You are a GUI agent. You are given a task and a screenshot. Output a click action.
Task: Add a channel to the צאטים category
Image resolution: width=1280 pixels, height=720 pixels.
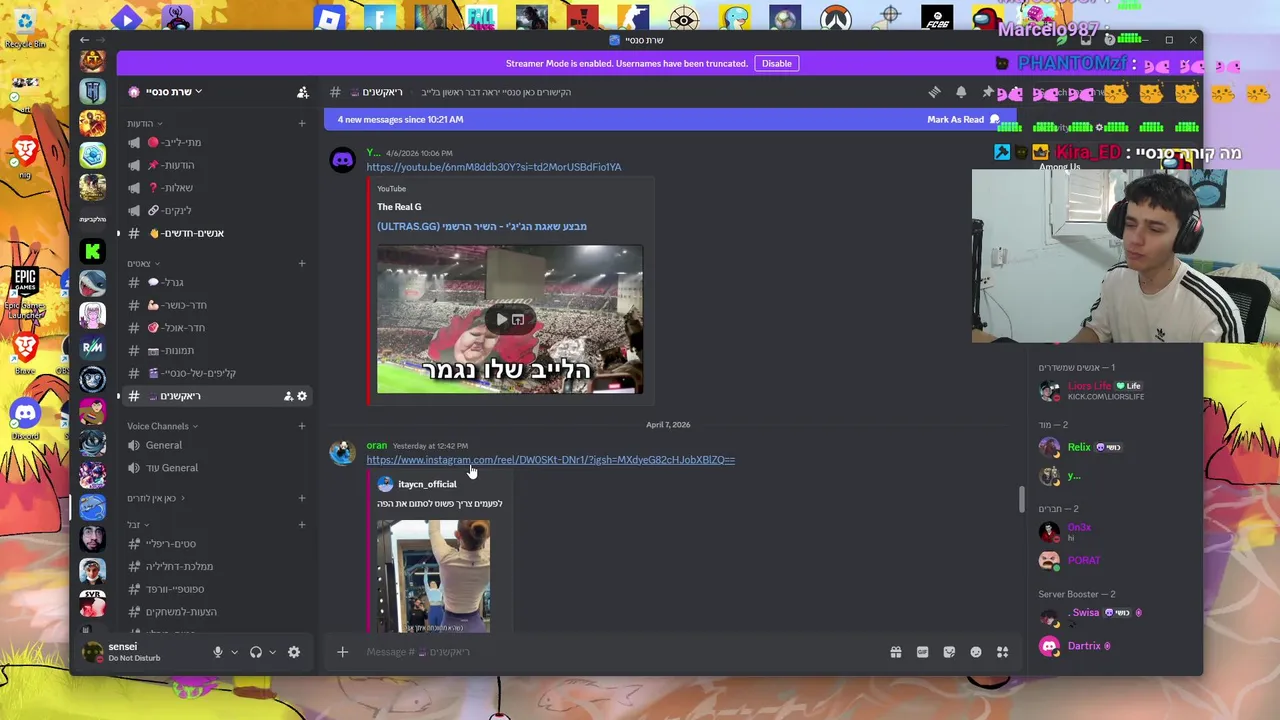(x=302, y=263)
